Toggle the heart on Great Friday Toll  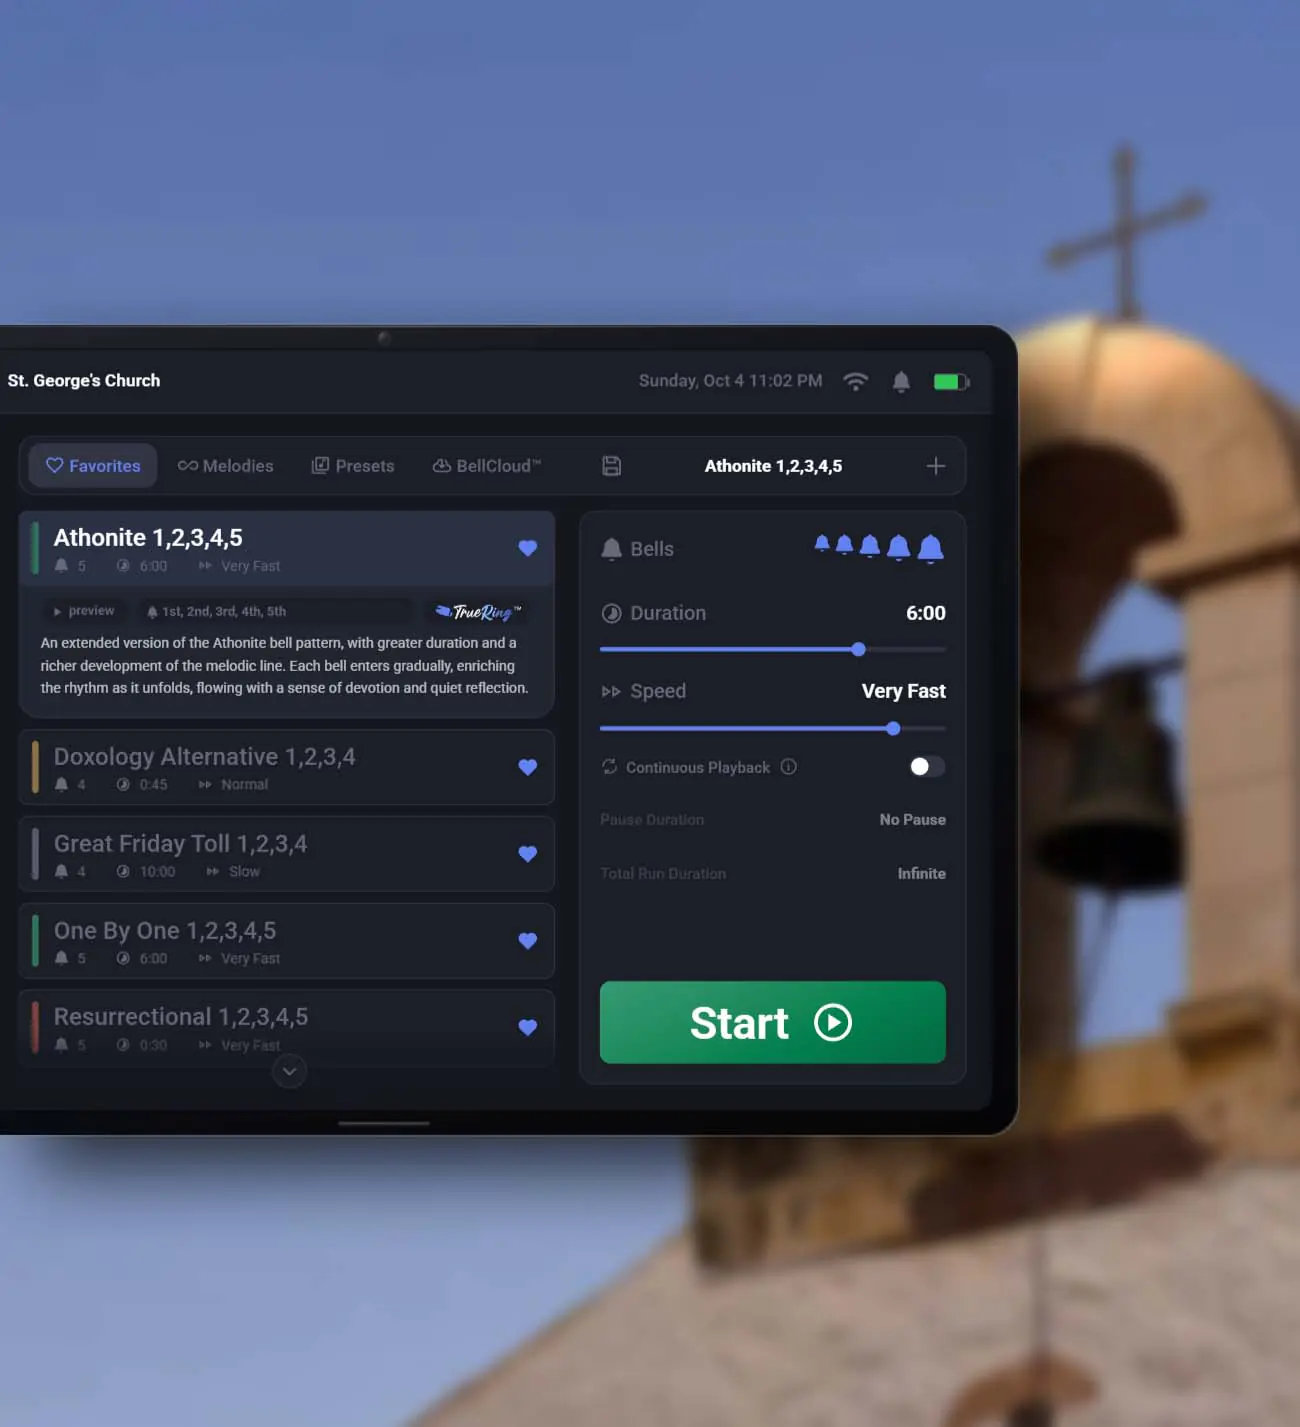pos(528,854)
